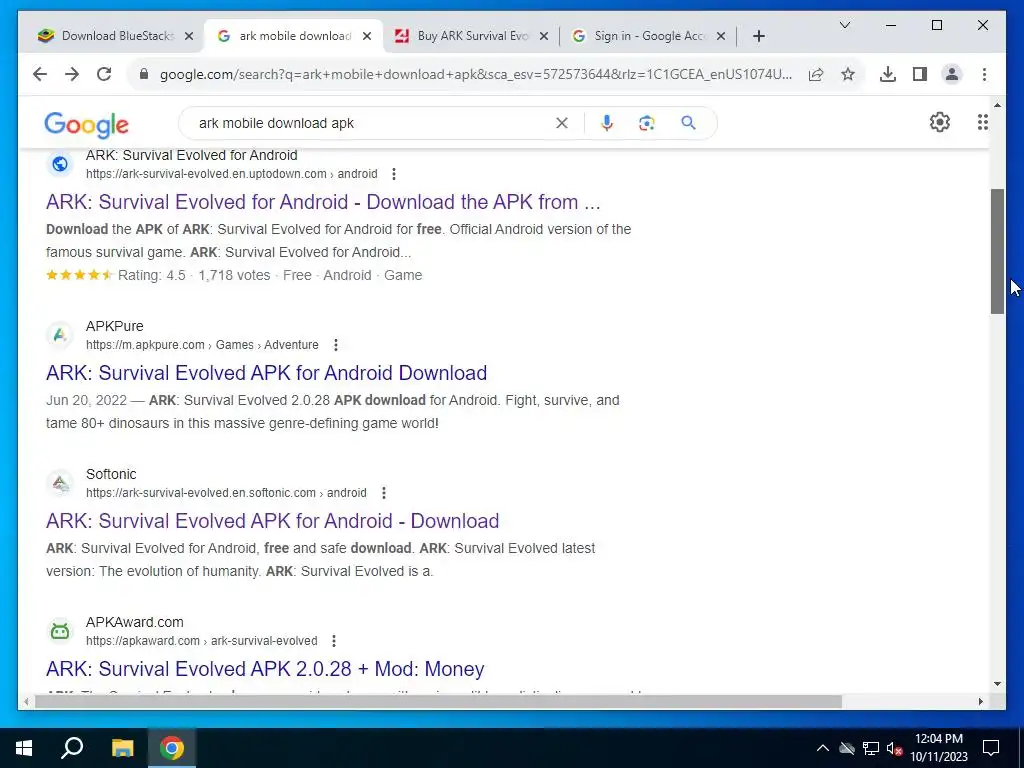
Task: Open more options for APKPure result
Action: coord(336,345)
